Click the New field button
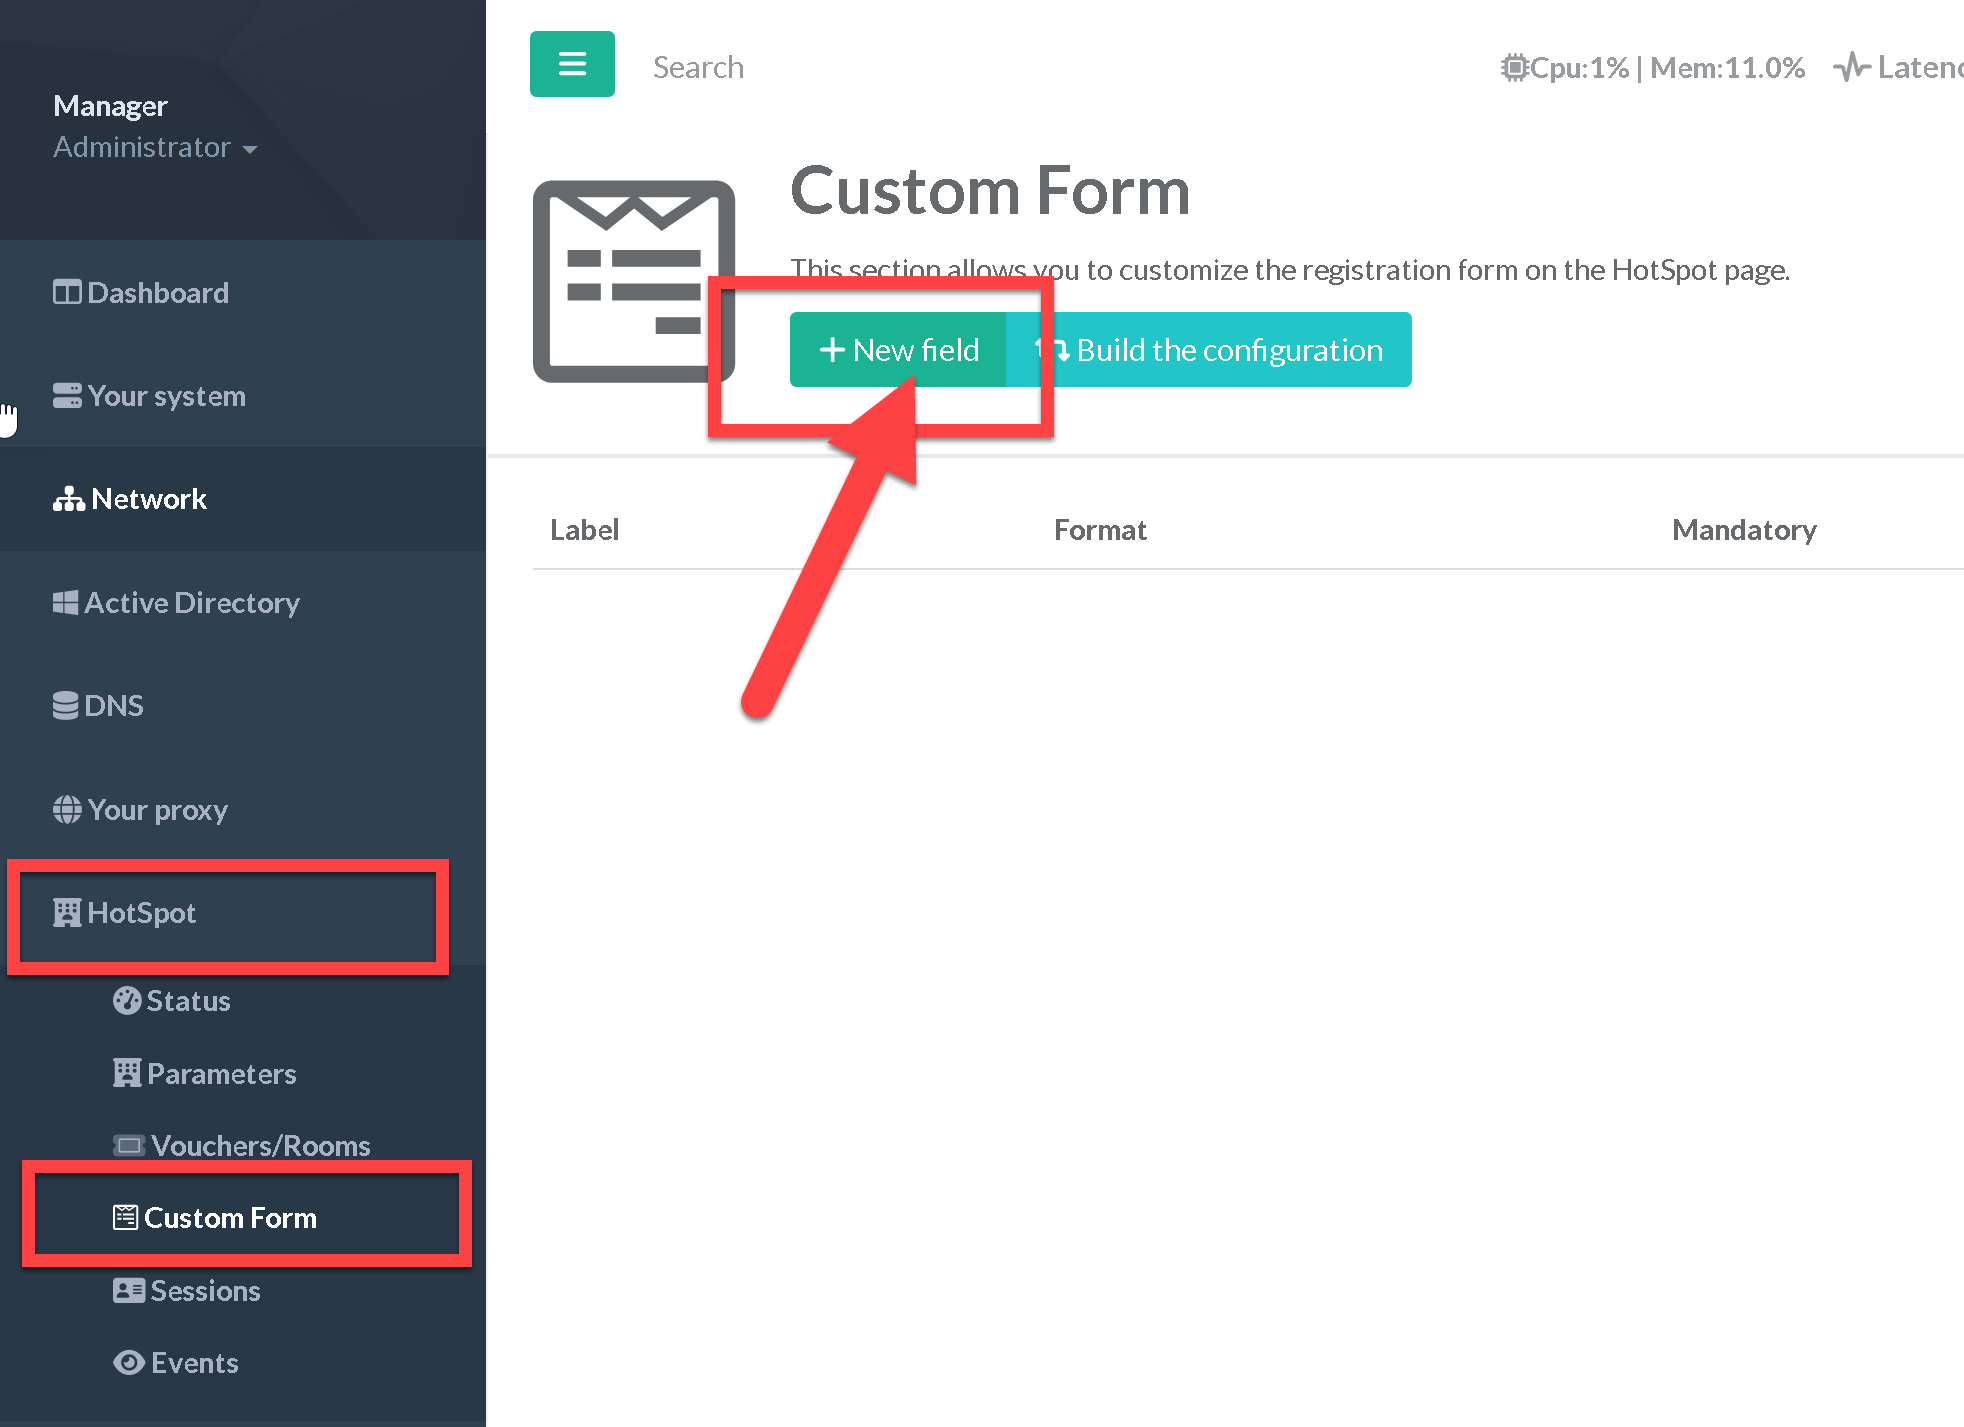 click(x=898, y=350)
